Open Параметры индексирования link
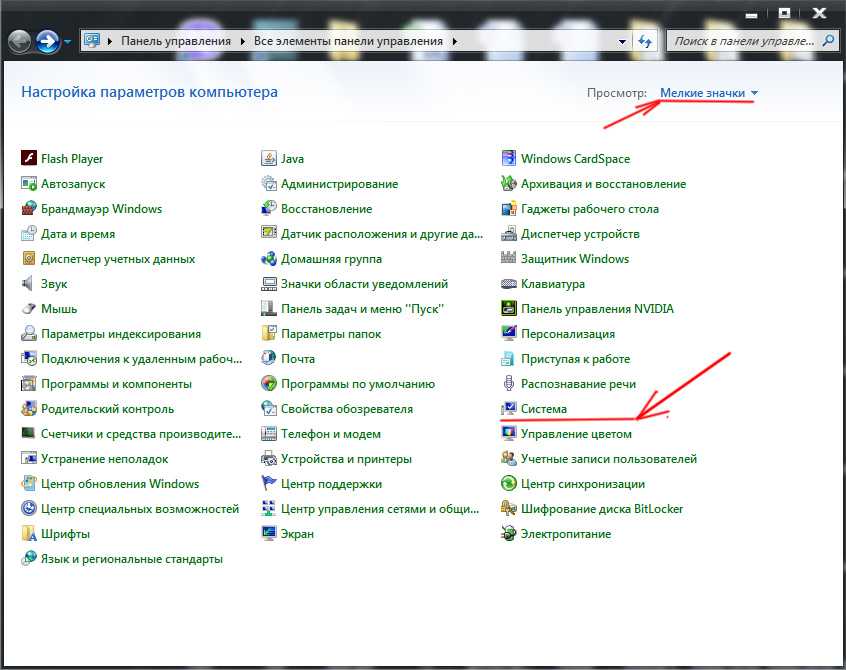Image resolution: width=846 pixels, height=670 pixels. tap(121, 333)
